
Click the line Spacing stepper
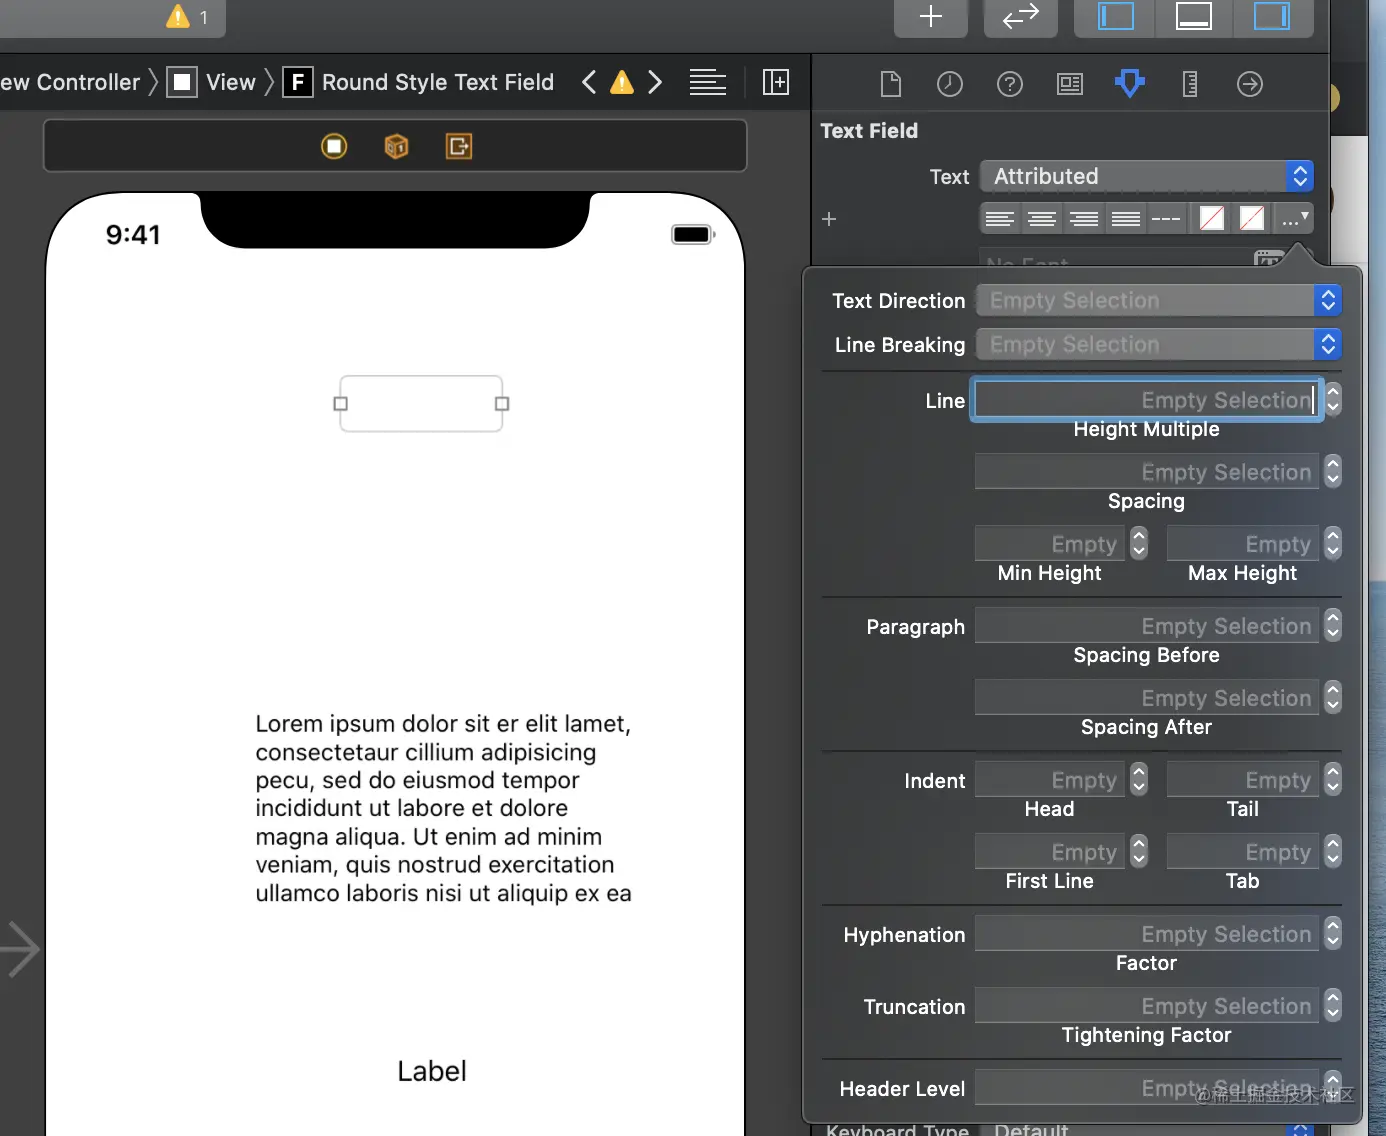1333,472
